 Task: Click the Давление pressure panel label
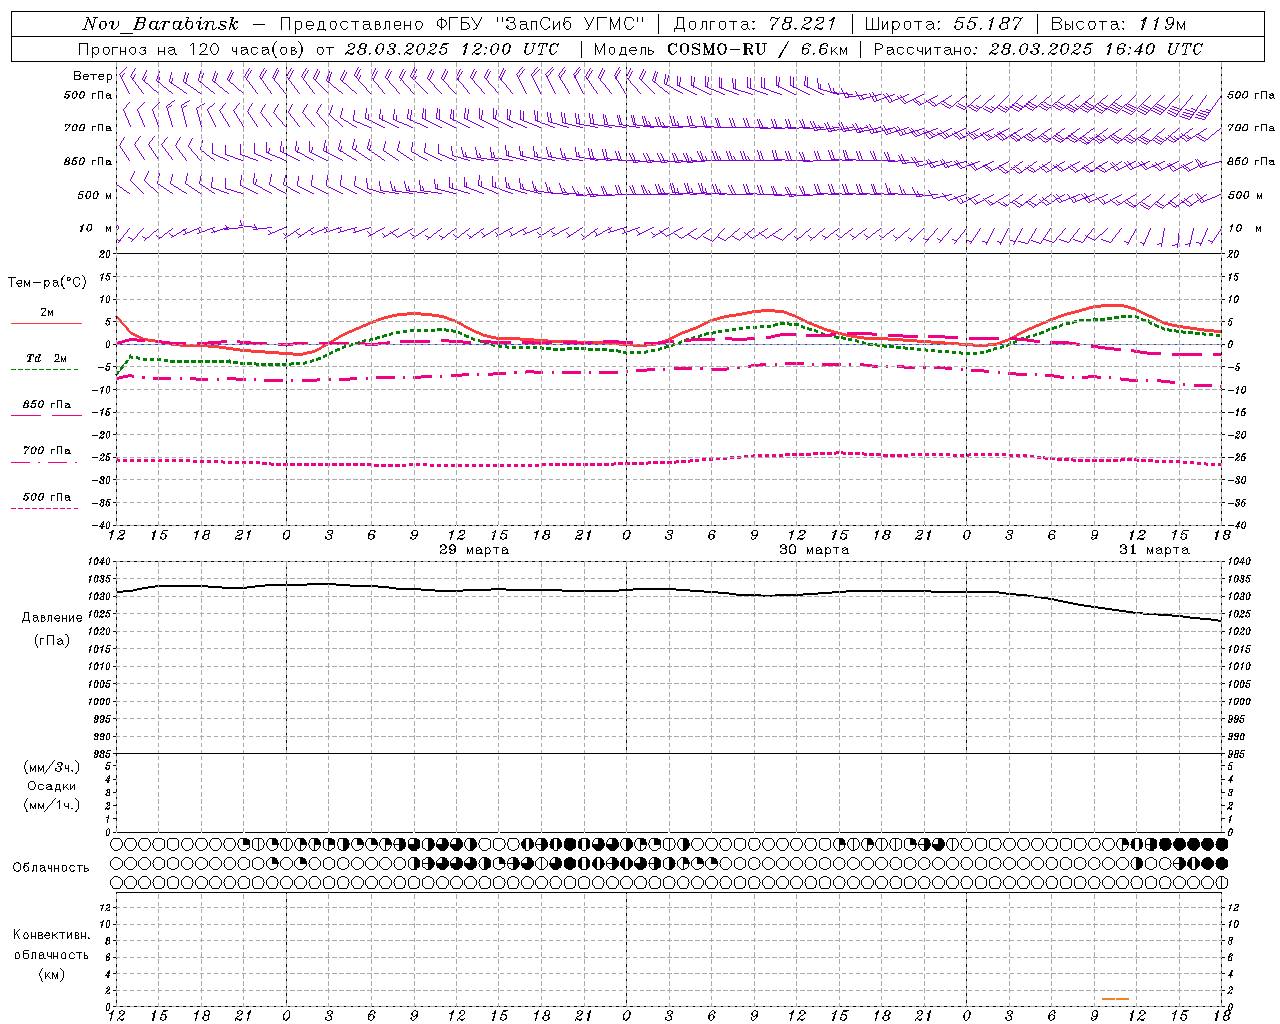(x=52, y=618)
